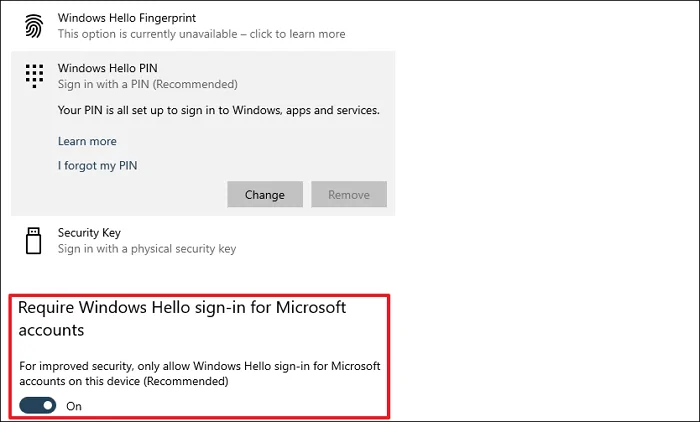This screenshot has width=700, height=422.
Task: Click the Windows Hello Fingerprint icon
Action: point(34,26)
